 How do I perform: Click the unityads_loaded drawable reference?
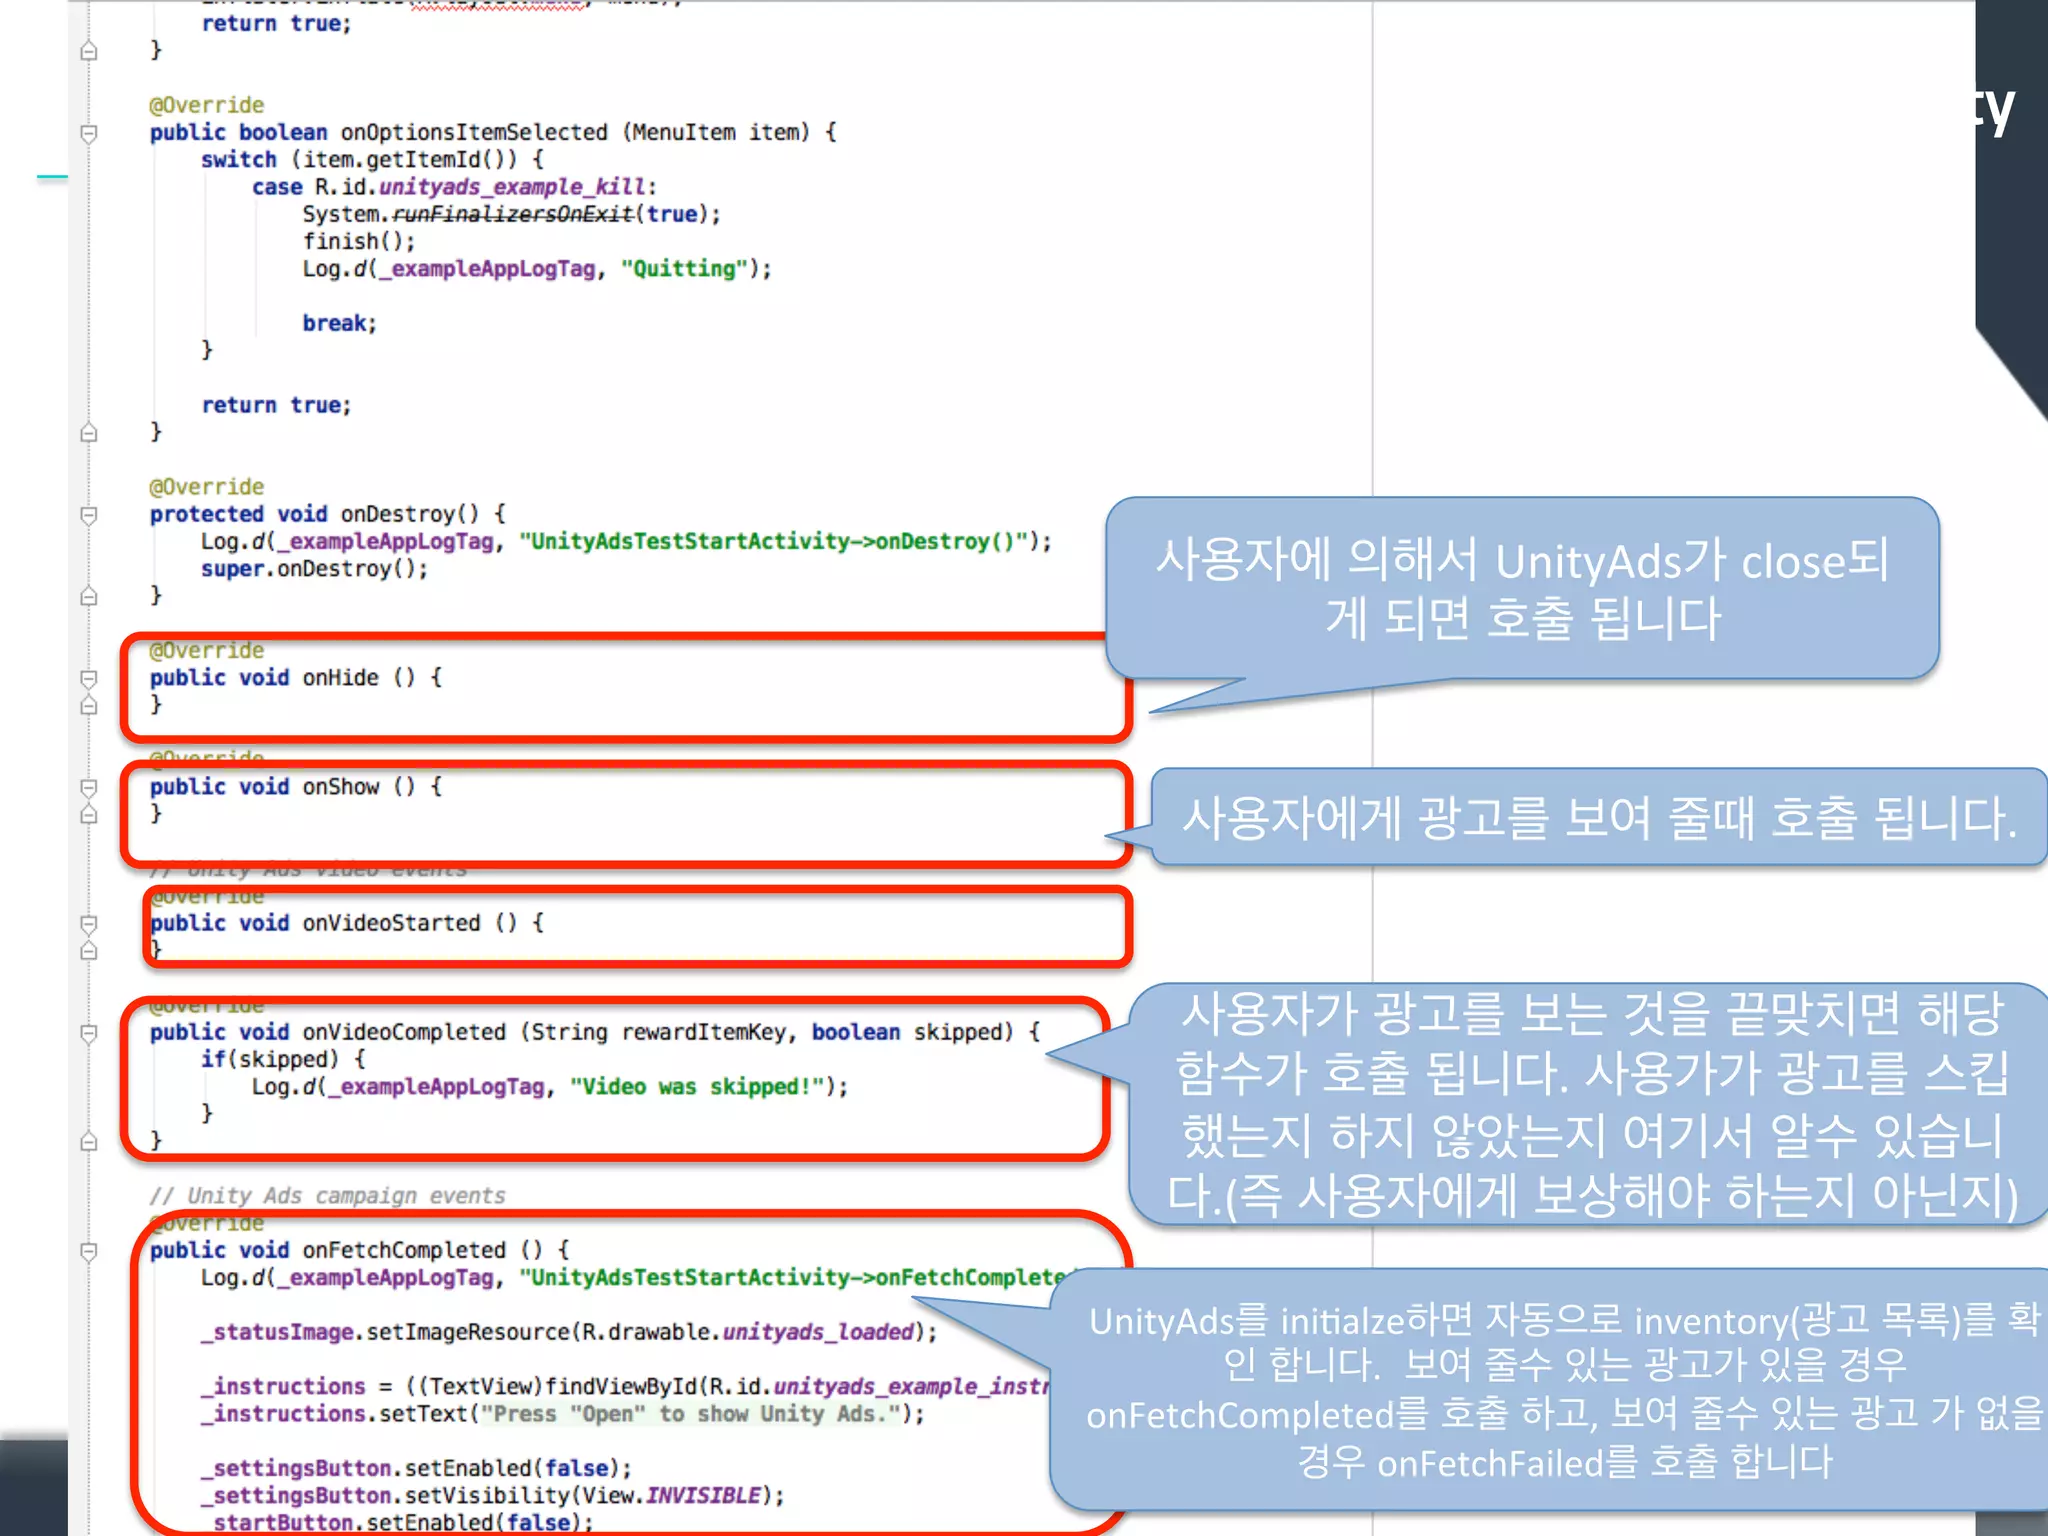coord(818,1332)
